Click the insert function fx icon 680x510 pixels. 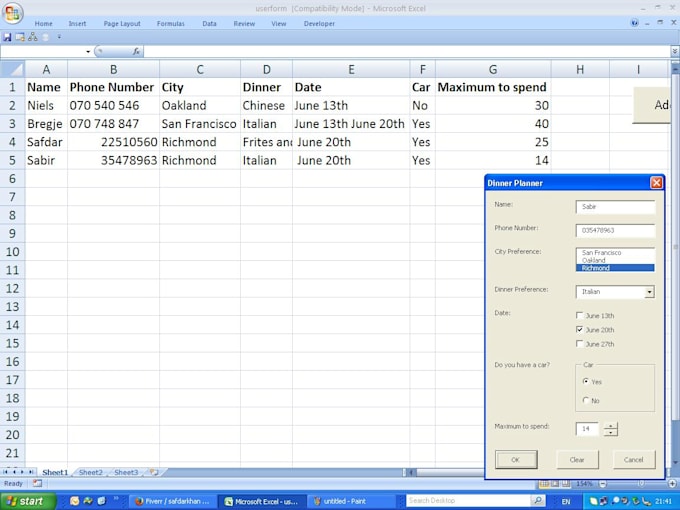click(x=136, y=51)
